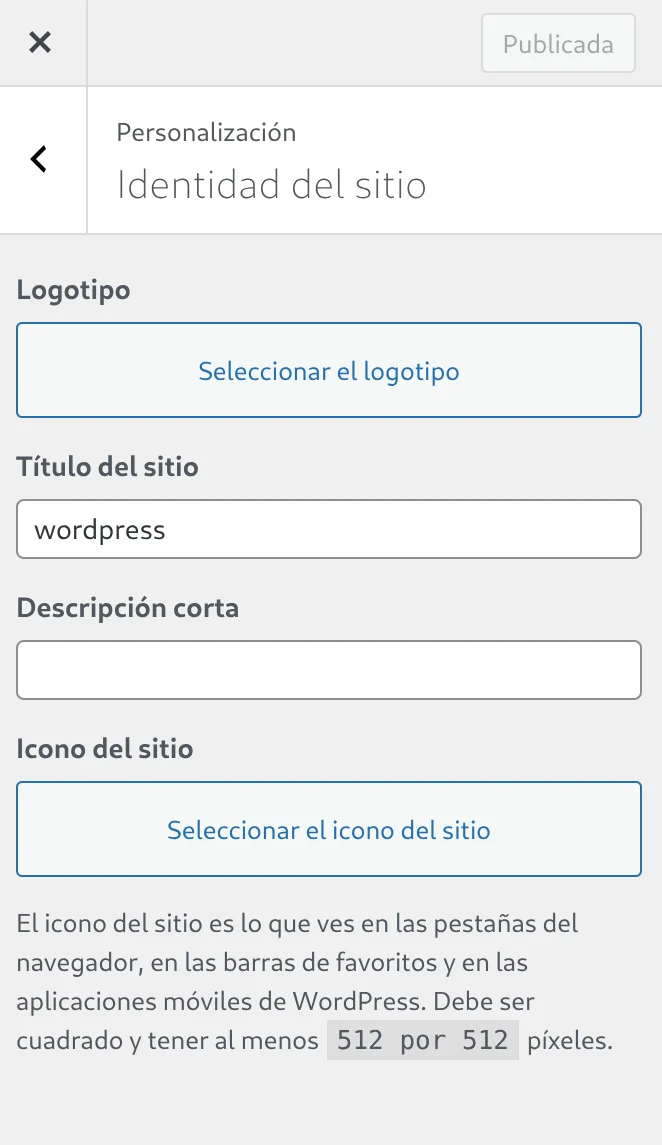Image resolution: width=662 pixels, height=1145 pixels.
Task: Click the Descripción corta label
Action: point(128,608)
